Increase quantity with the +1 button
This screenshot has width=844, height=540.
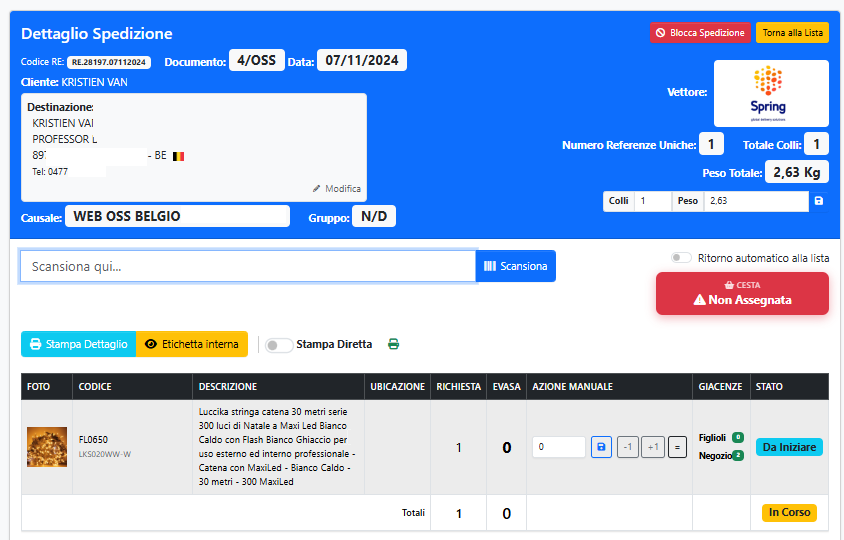tap(653, 447)
